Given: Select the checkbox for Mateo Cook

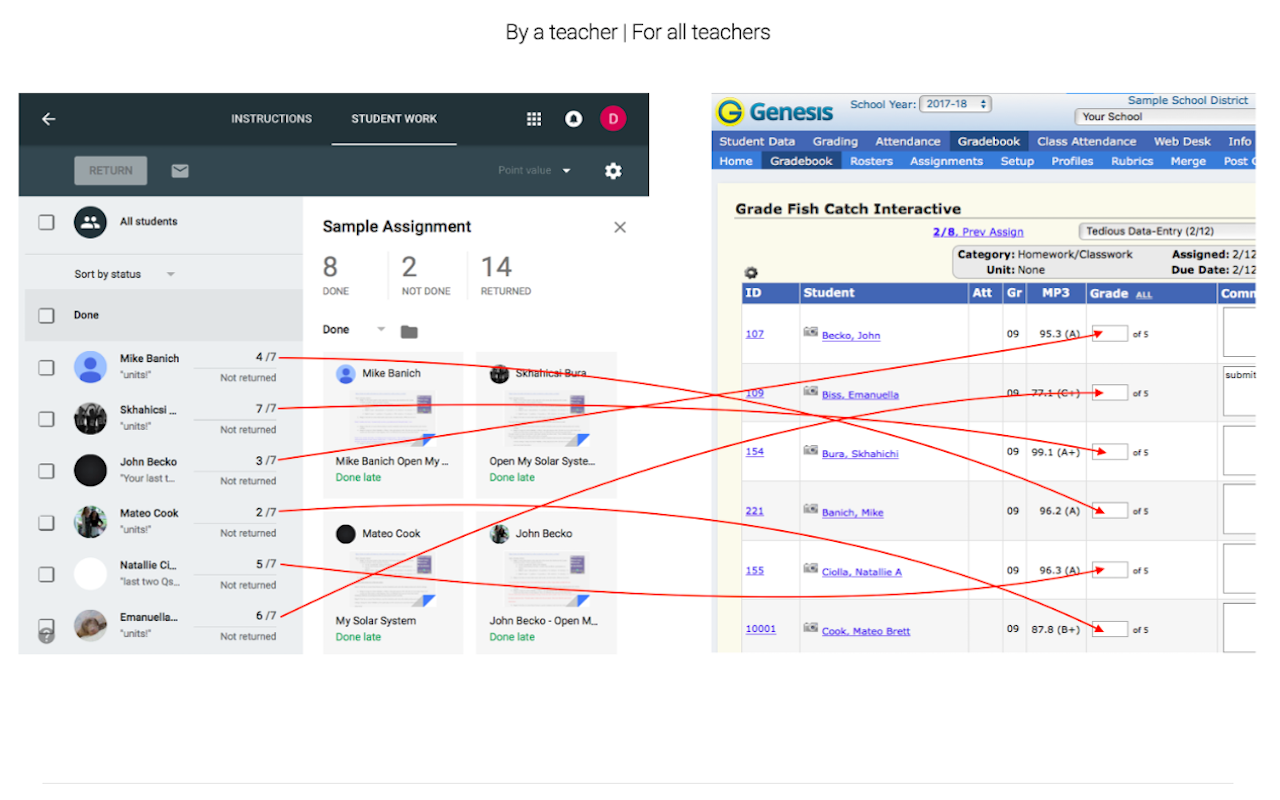Looking at the screenshot, I should [x=46, y=522].
